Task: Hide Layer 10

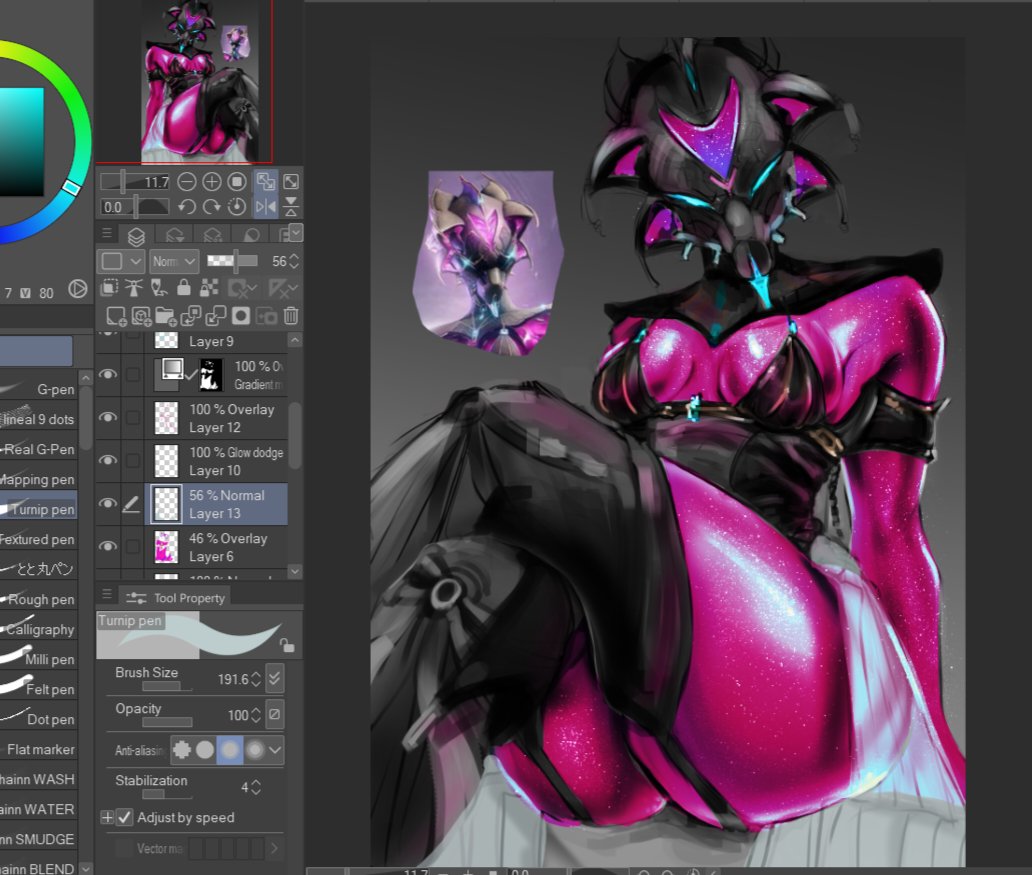Action: (107, 460)
